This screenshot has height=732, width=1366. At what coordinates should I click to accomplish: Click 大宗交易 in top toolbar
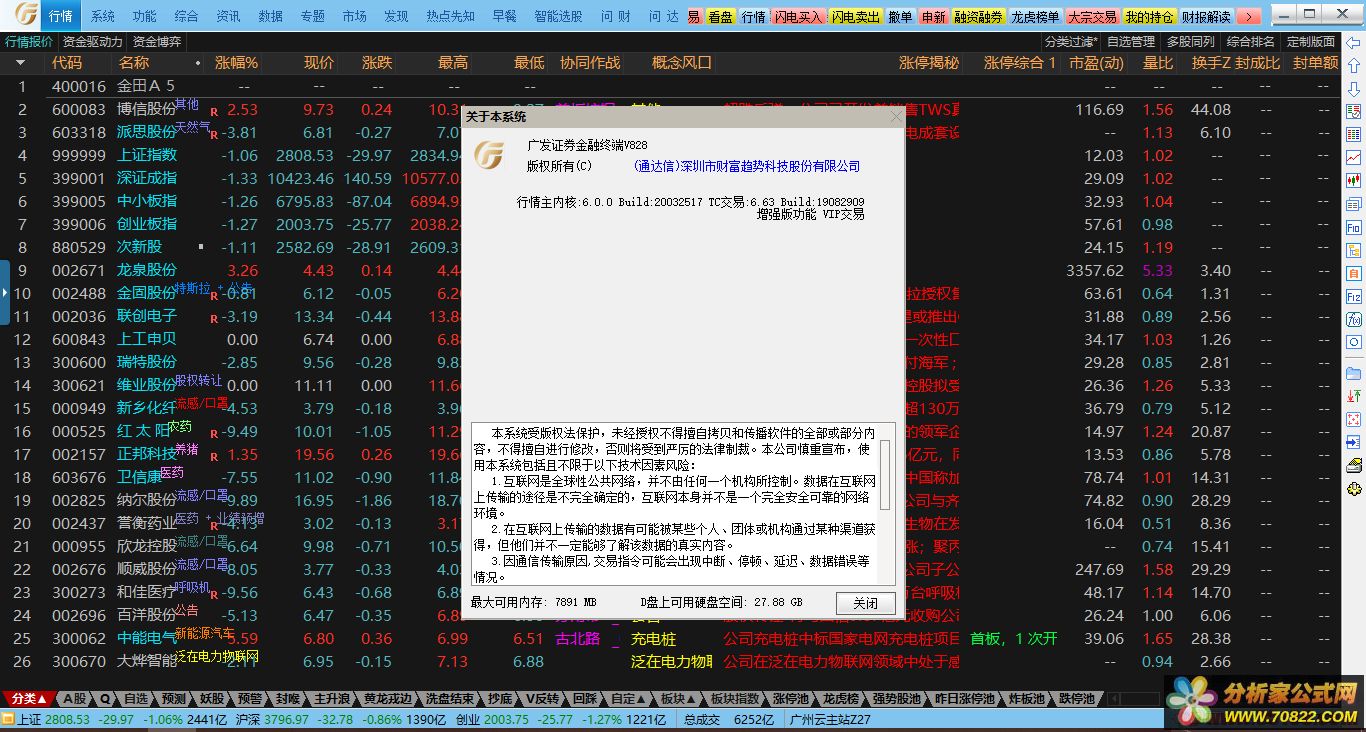point(1092,17)
